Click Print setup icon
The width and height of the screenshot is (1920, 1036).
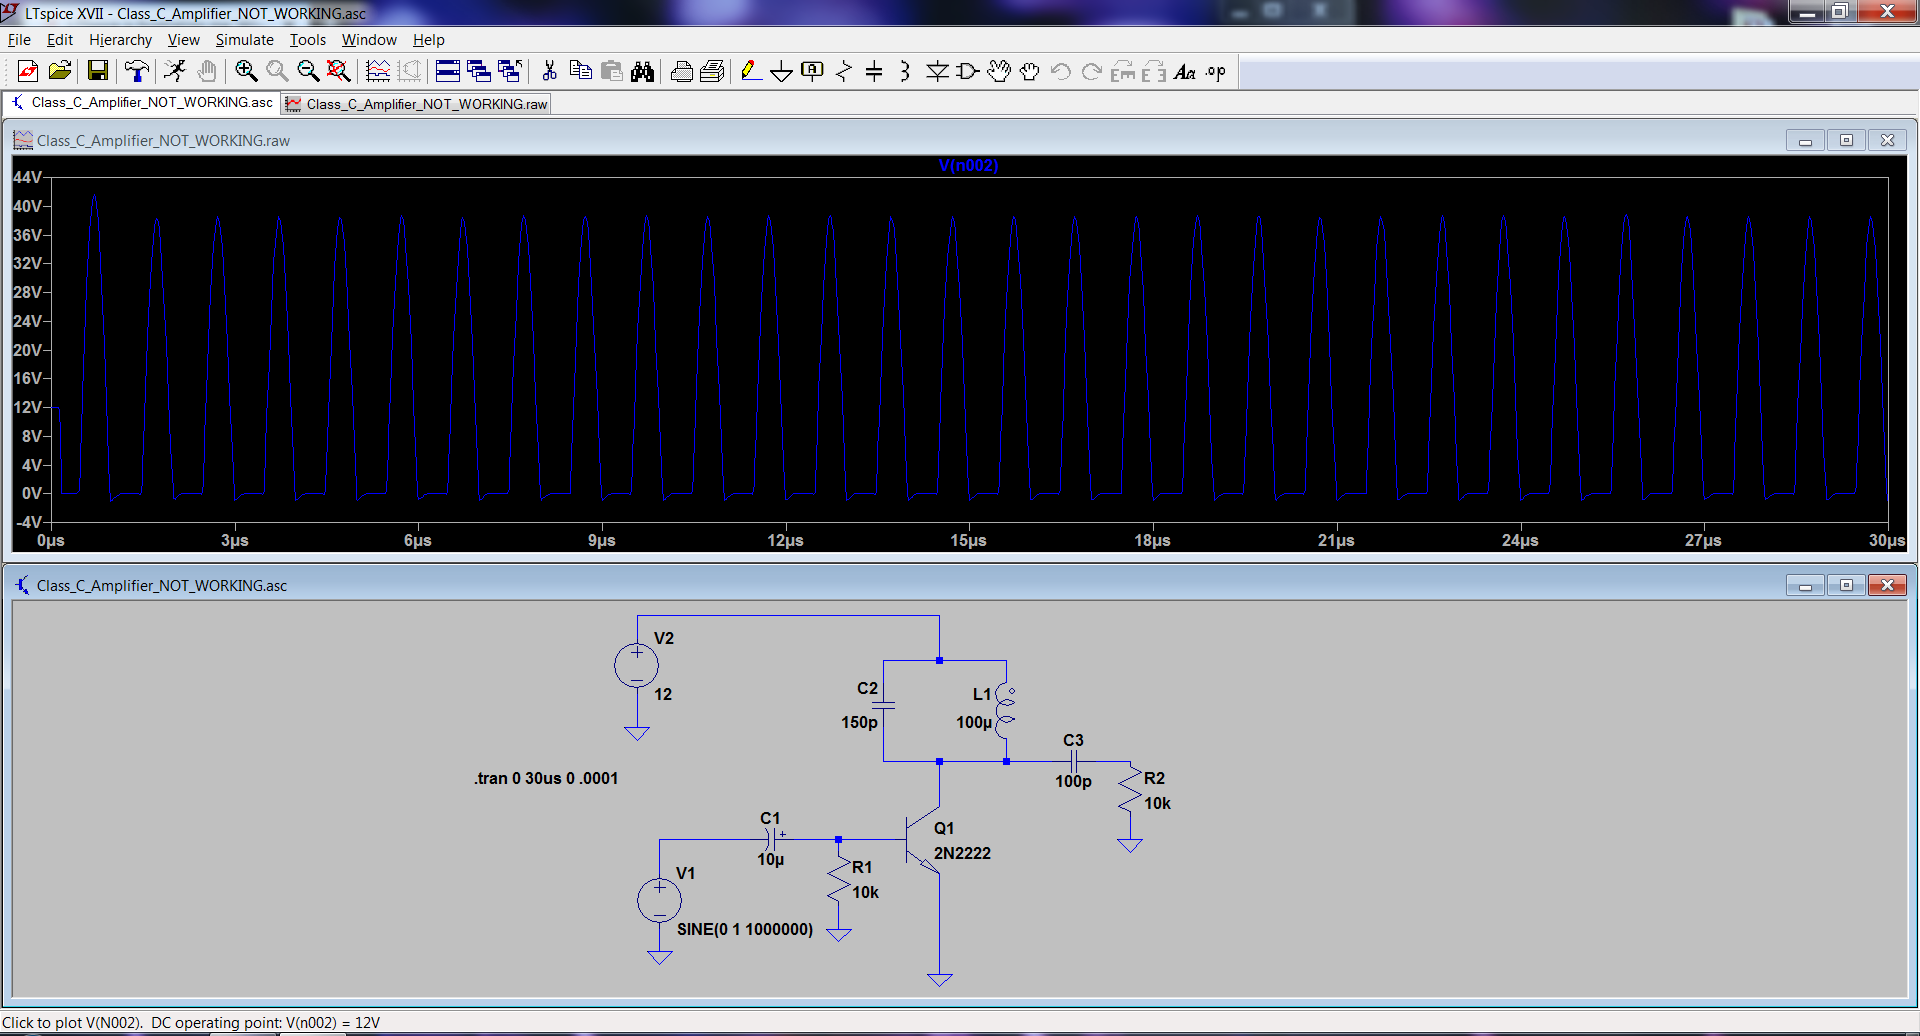pyautogui.click(x=712, y=71)
